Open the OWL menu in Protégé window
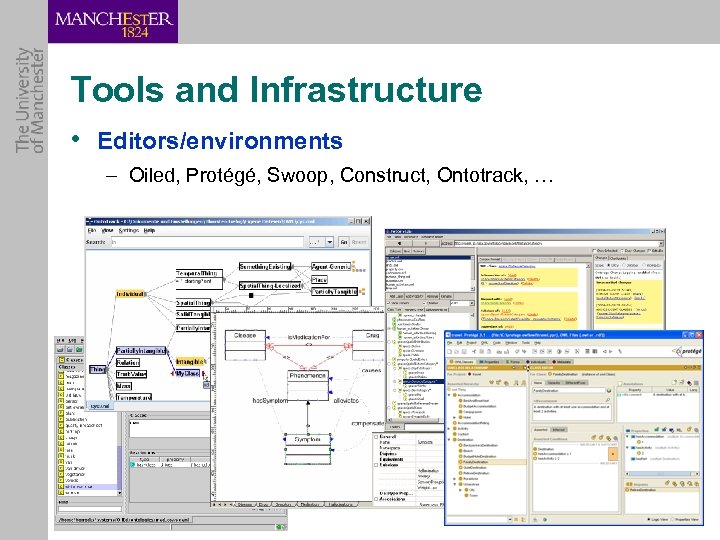Viewport: 720px width, 540px height. pyautogui.click(x=484, y=343)
